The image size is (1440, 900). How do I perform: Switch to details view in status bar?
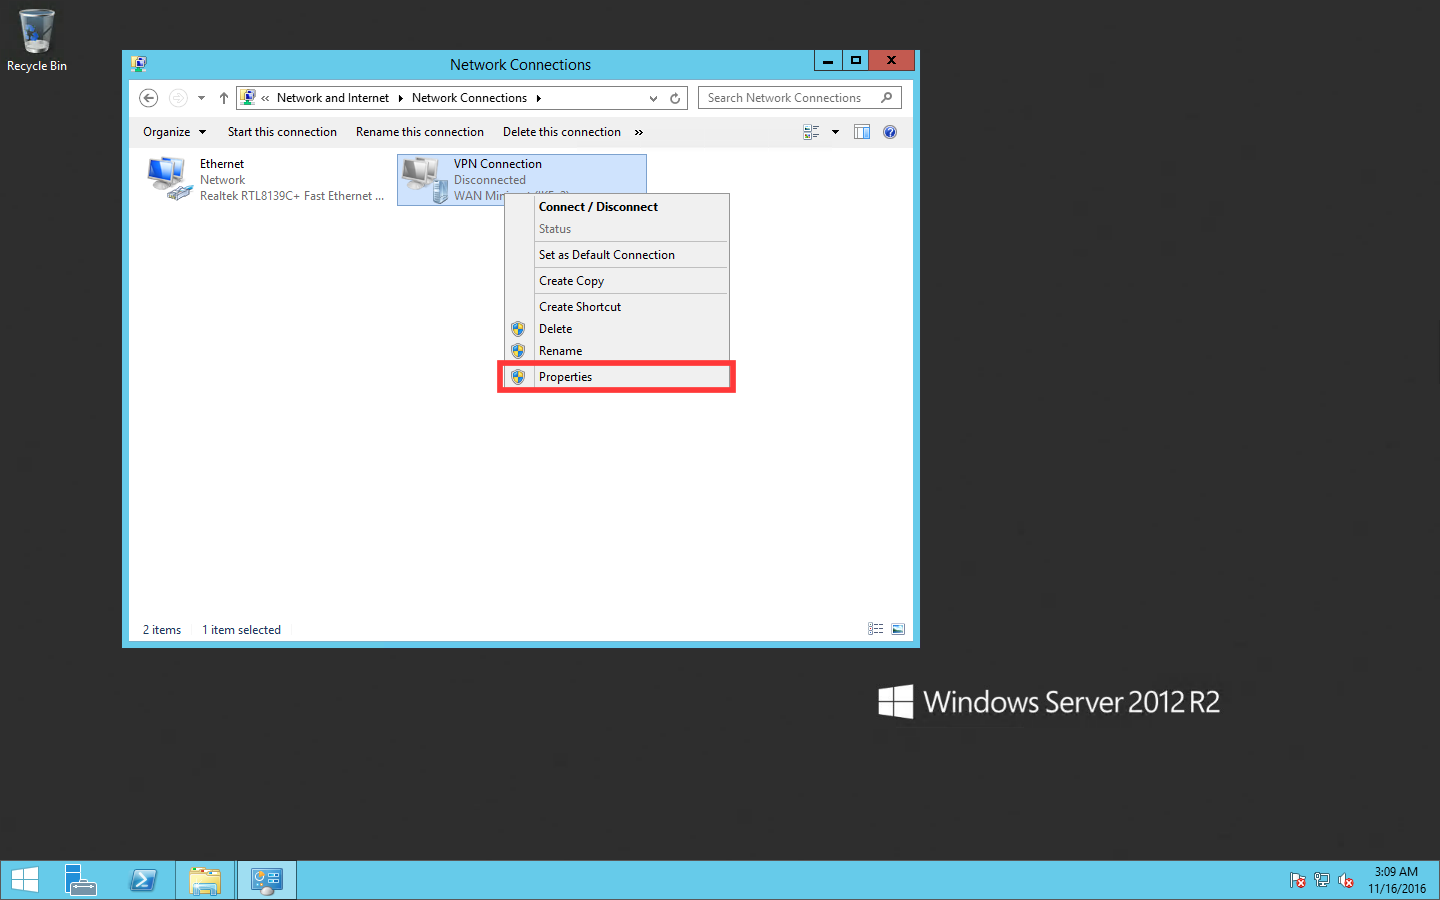876,629
